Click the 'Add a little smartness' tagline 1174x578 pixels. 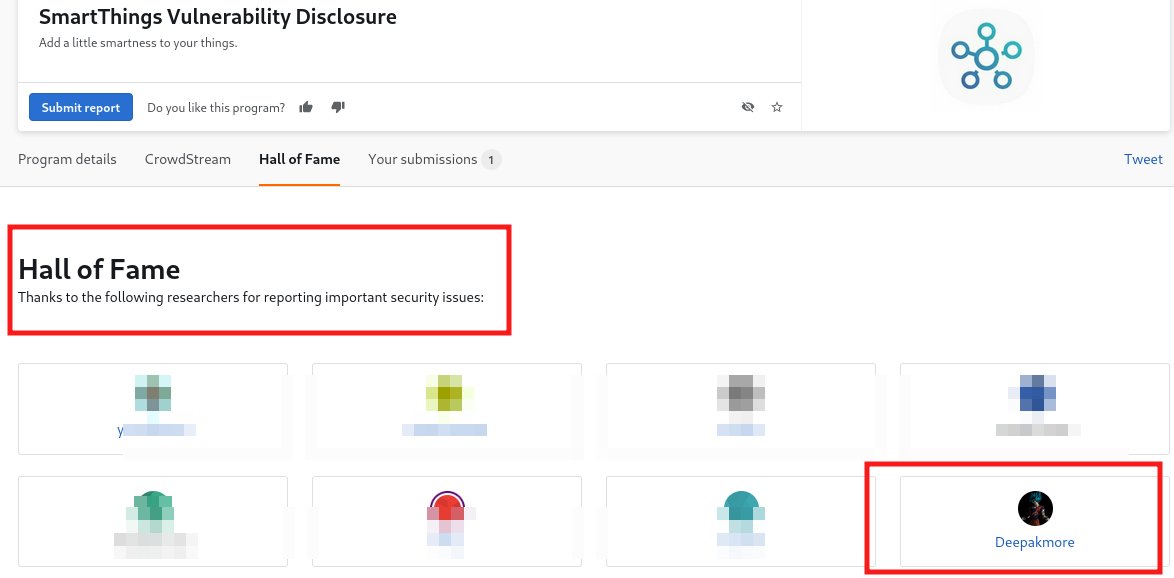click(x=138, y=43)
